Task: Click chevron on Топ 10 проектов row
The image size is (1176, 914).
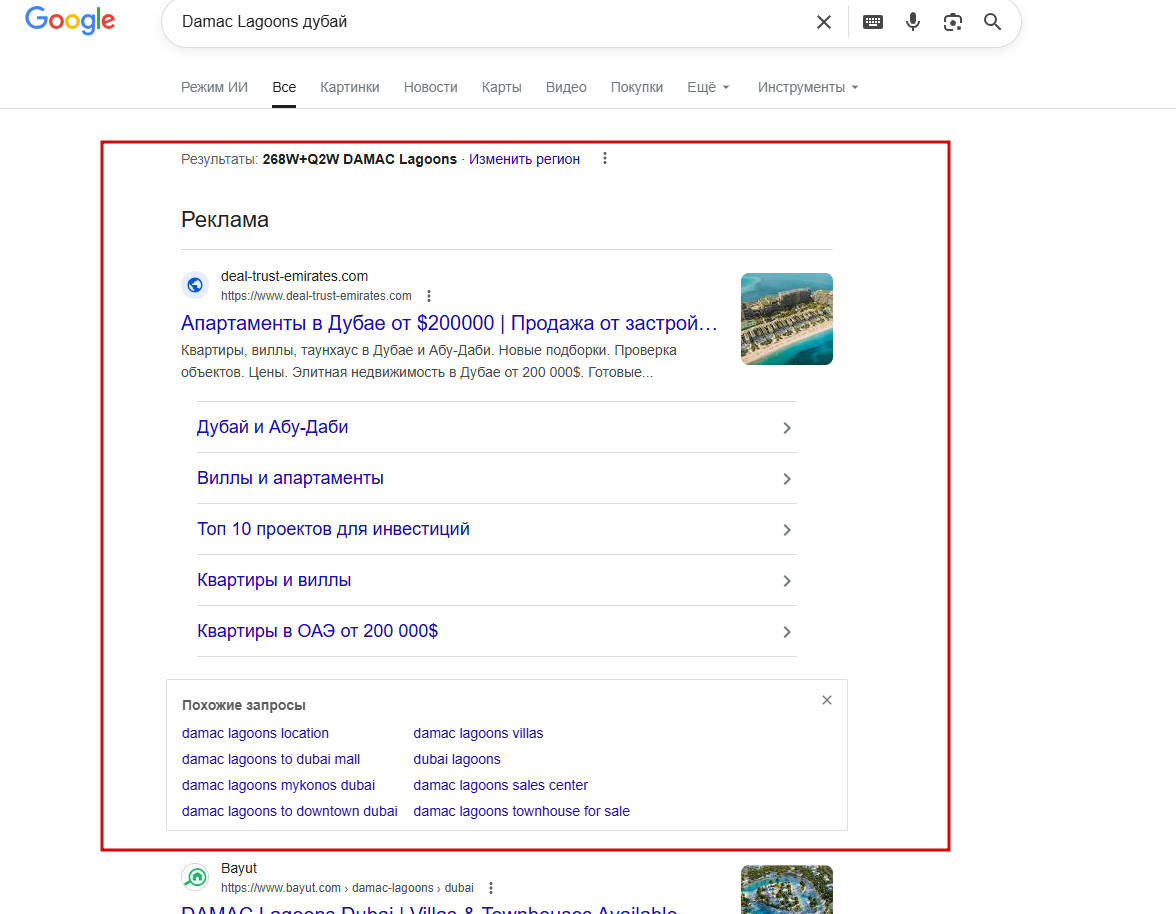Action: pyautogui.click(x=787, y=529)
